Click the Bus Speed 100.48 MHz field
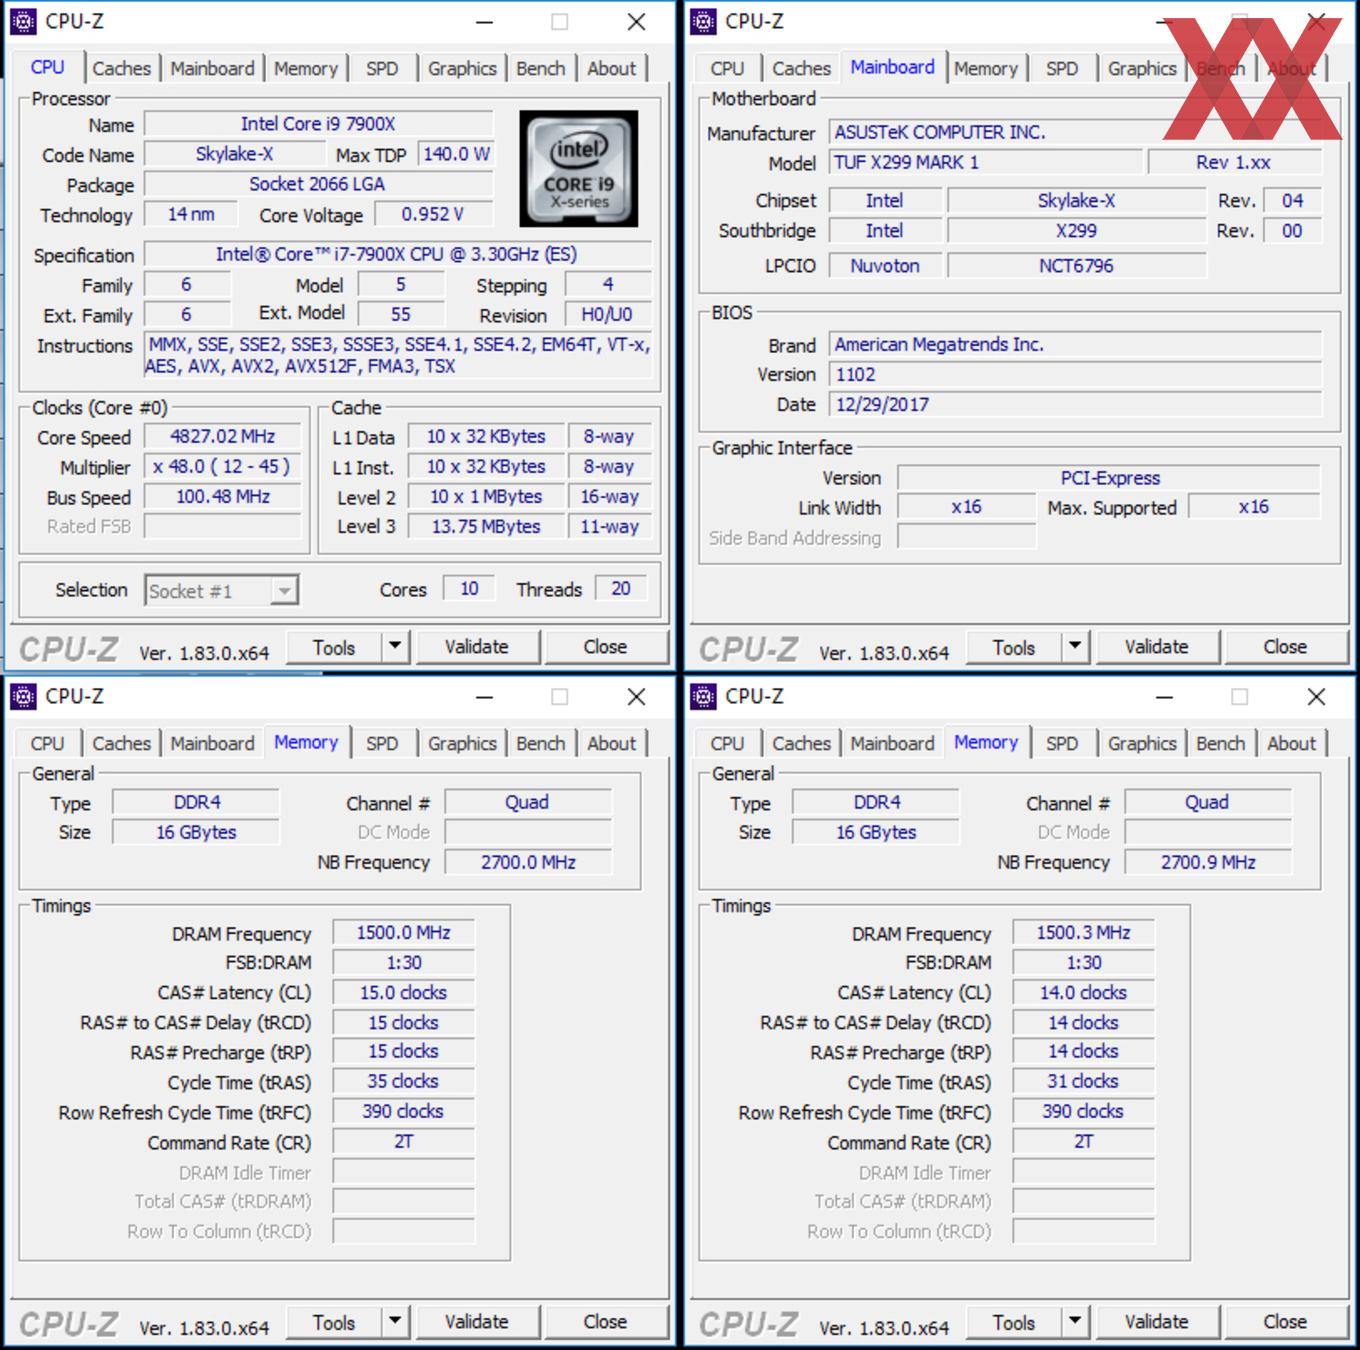The height and width of the screenshot is (1350, 1360). (x=223, y=497)
